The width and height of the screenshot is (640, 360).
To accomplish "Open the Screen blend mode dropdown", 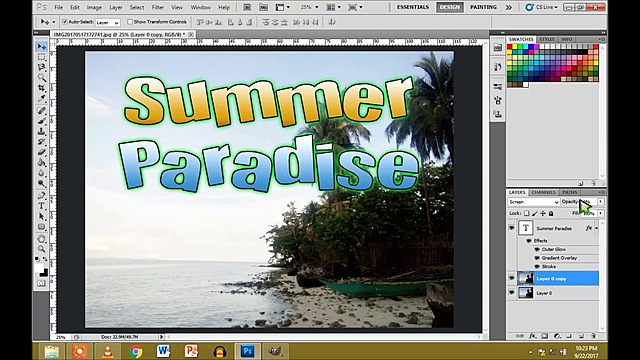I will pos(533,202).
